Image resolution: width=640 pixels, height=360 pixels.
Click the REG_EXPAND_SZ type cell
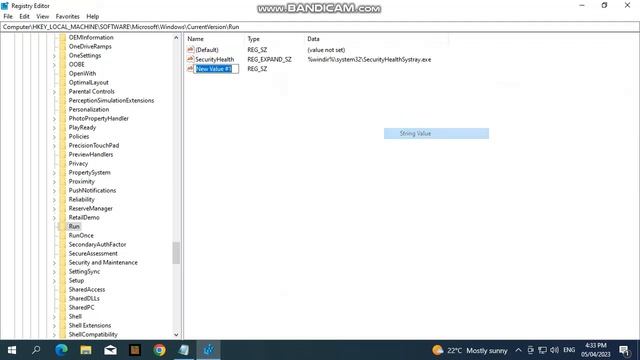(269, 59)
